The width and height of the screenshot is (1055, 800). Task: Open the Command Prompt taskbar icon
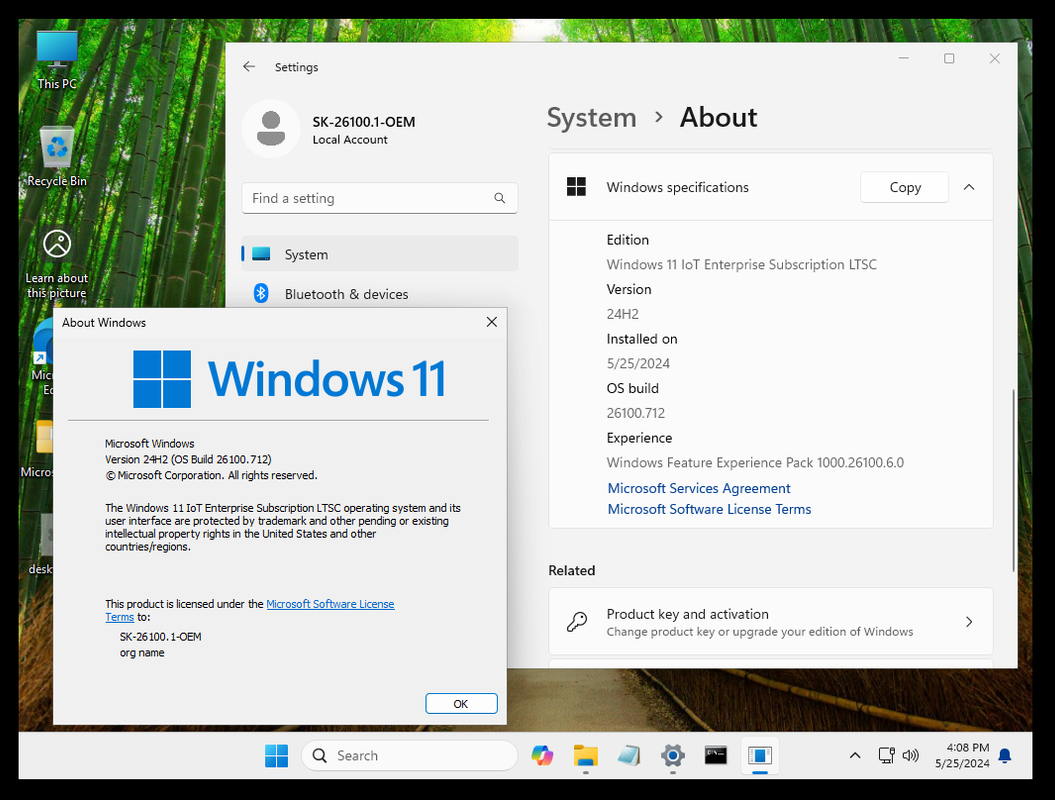point(715,756)
